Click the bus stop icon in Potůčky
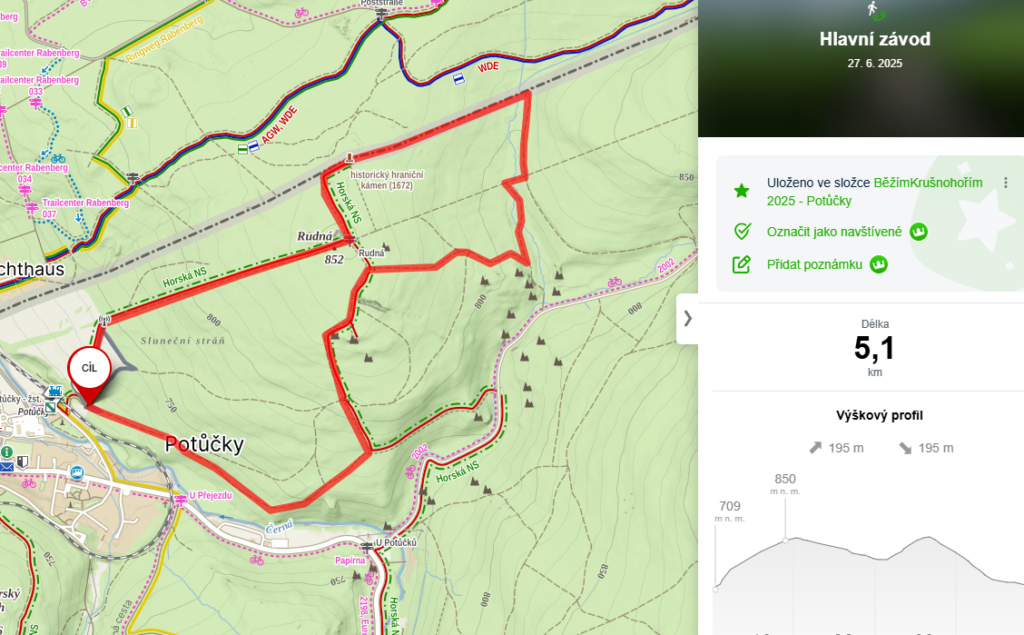 click(77, 472)
